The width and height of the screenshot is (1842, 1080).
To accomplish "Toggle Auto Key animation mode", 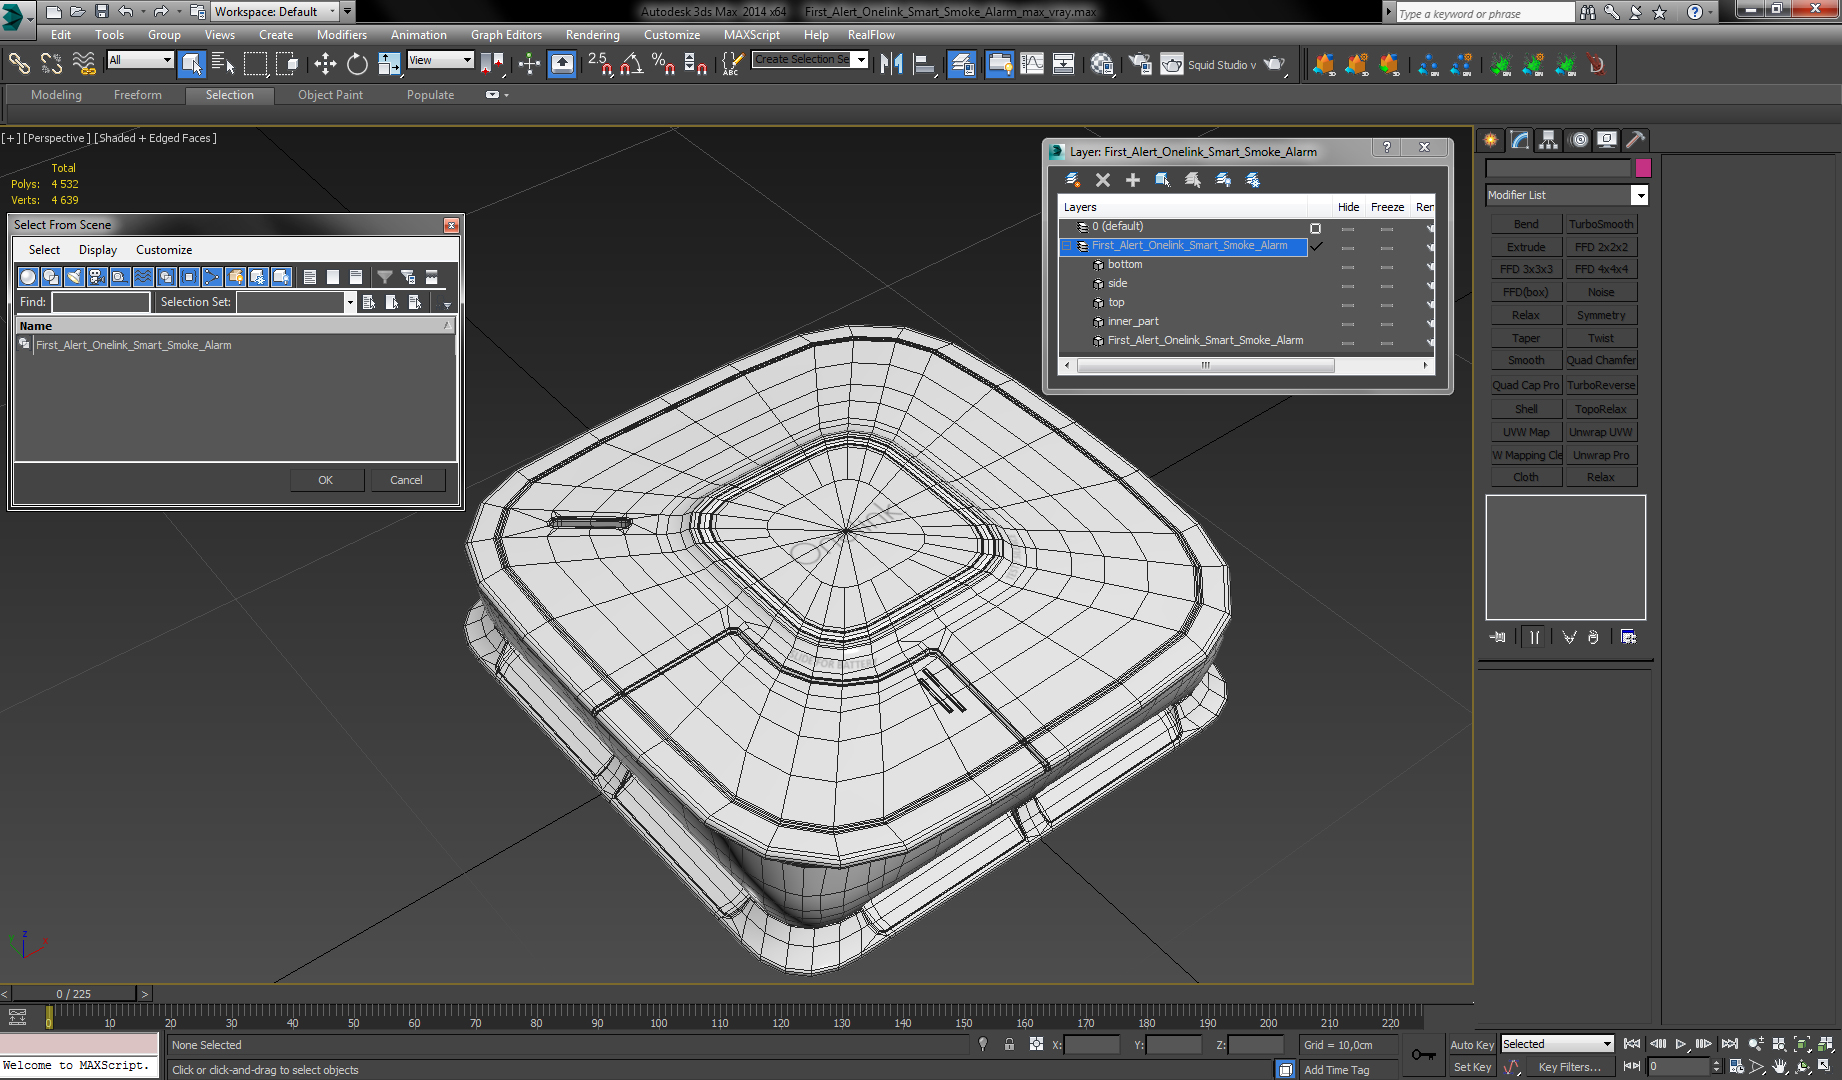I will [1471, 1044].
